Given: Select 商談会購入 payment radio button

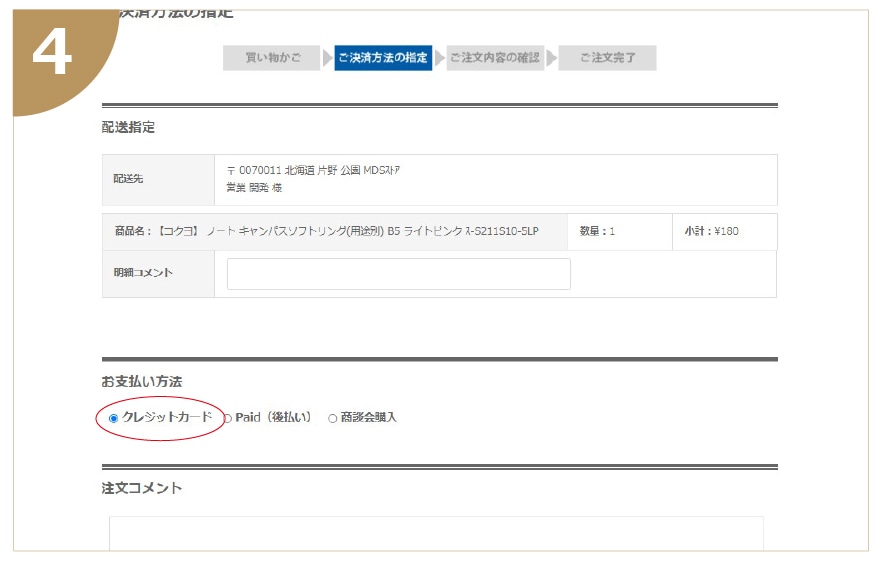Looking at the screenshot, I should 333,418.
